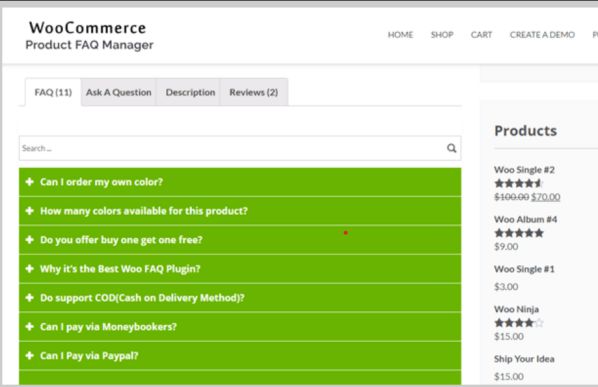Expand "Can I order my own color?" plus icon
598x387 pixels.
click(x=29, y=182)
